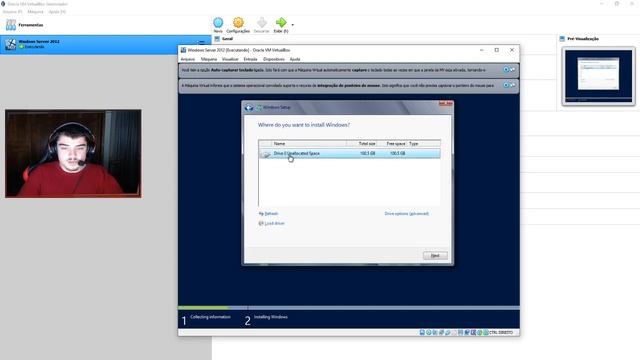The image size is (640, 360).
Task: Open Visualizar menu in the VM window
Action: coord(230,59)
